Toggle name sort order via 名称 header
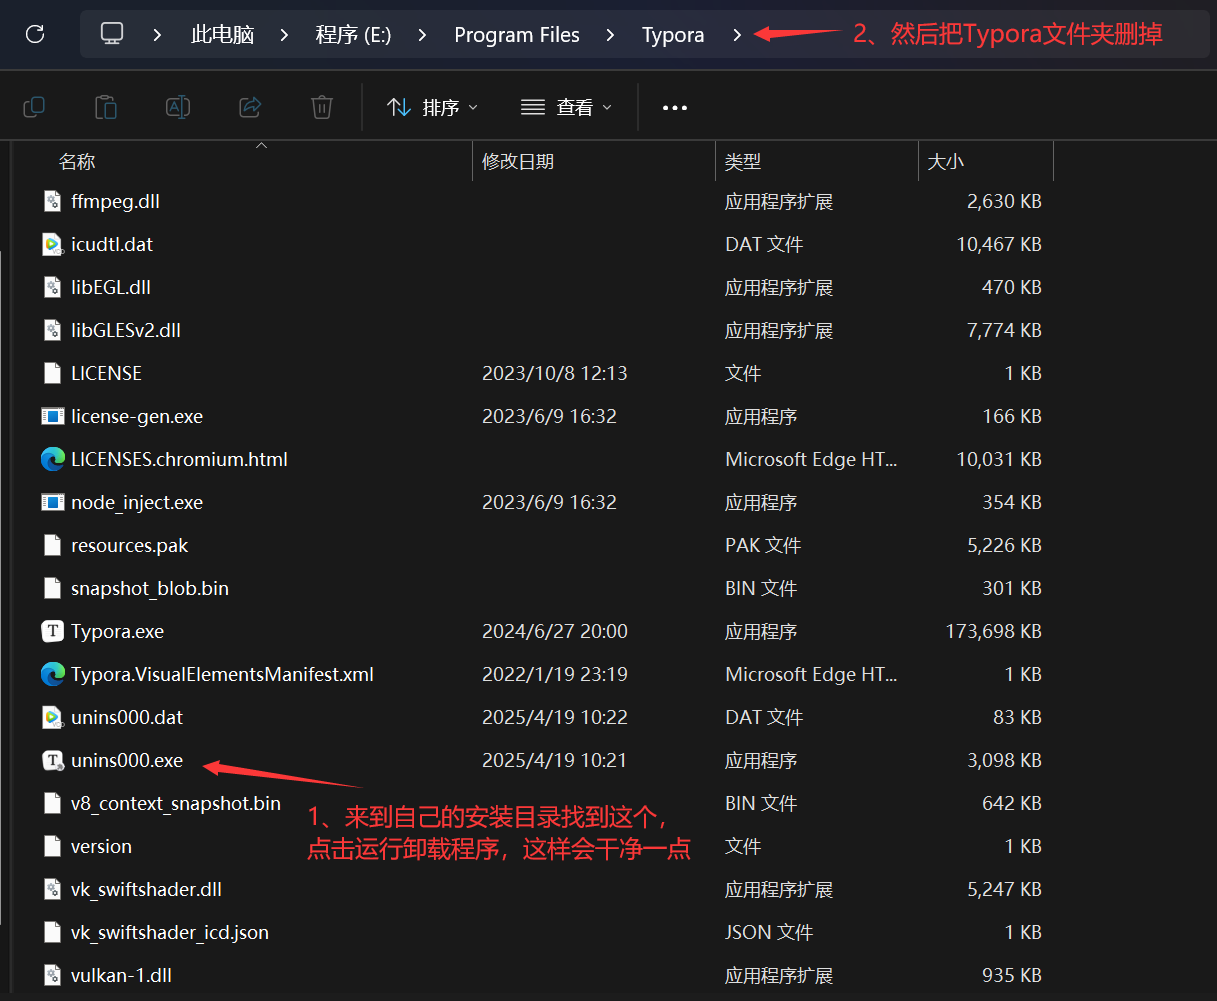Screen dimensions: 1217x1001 (77, 161)
